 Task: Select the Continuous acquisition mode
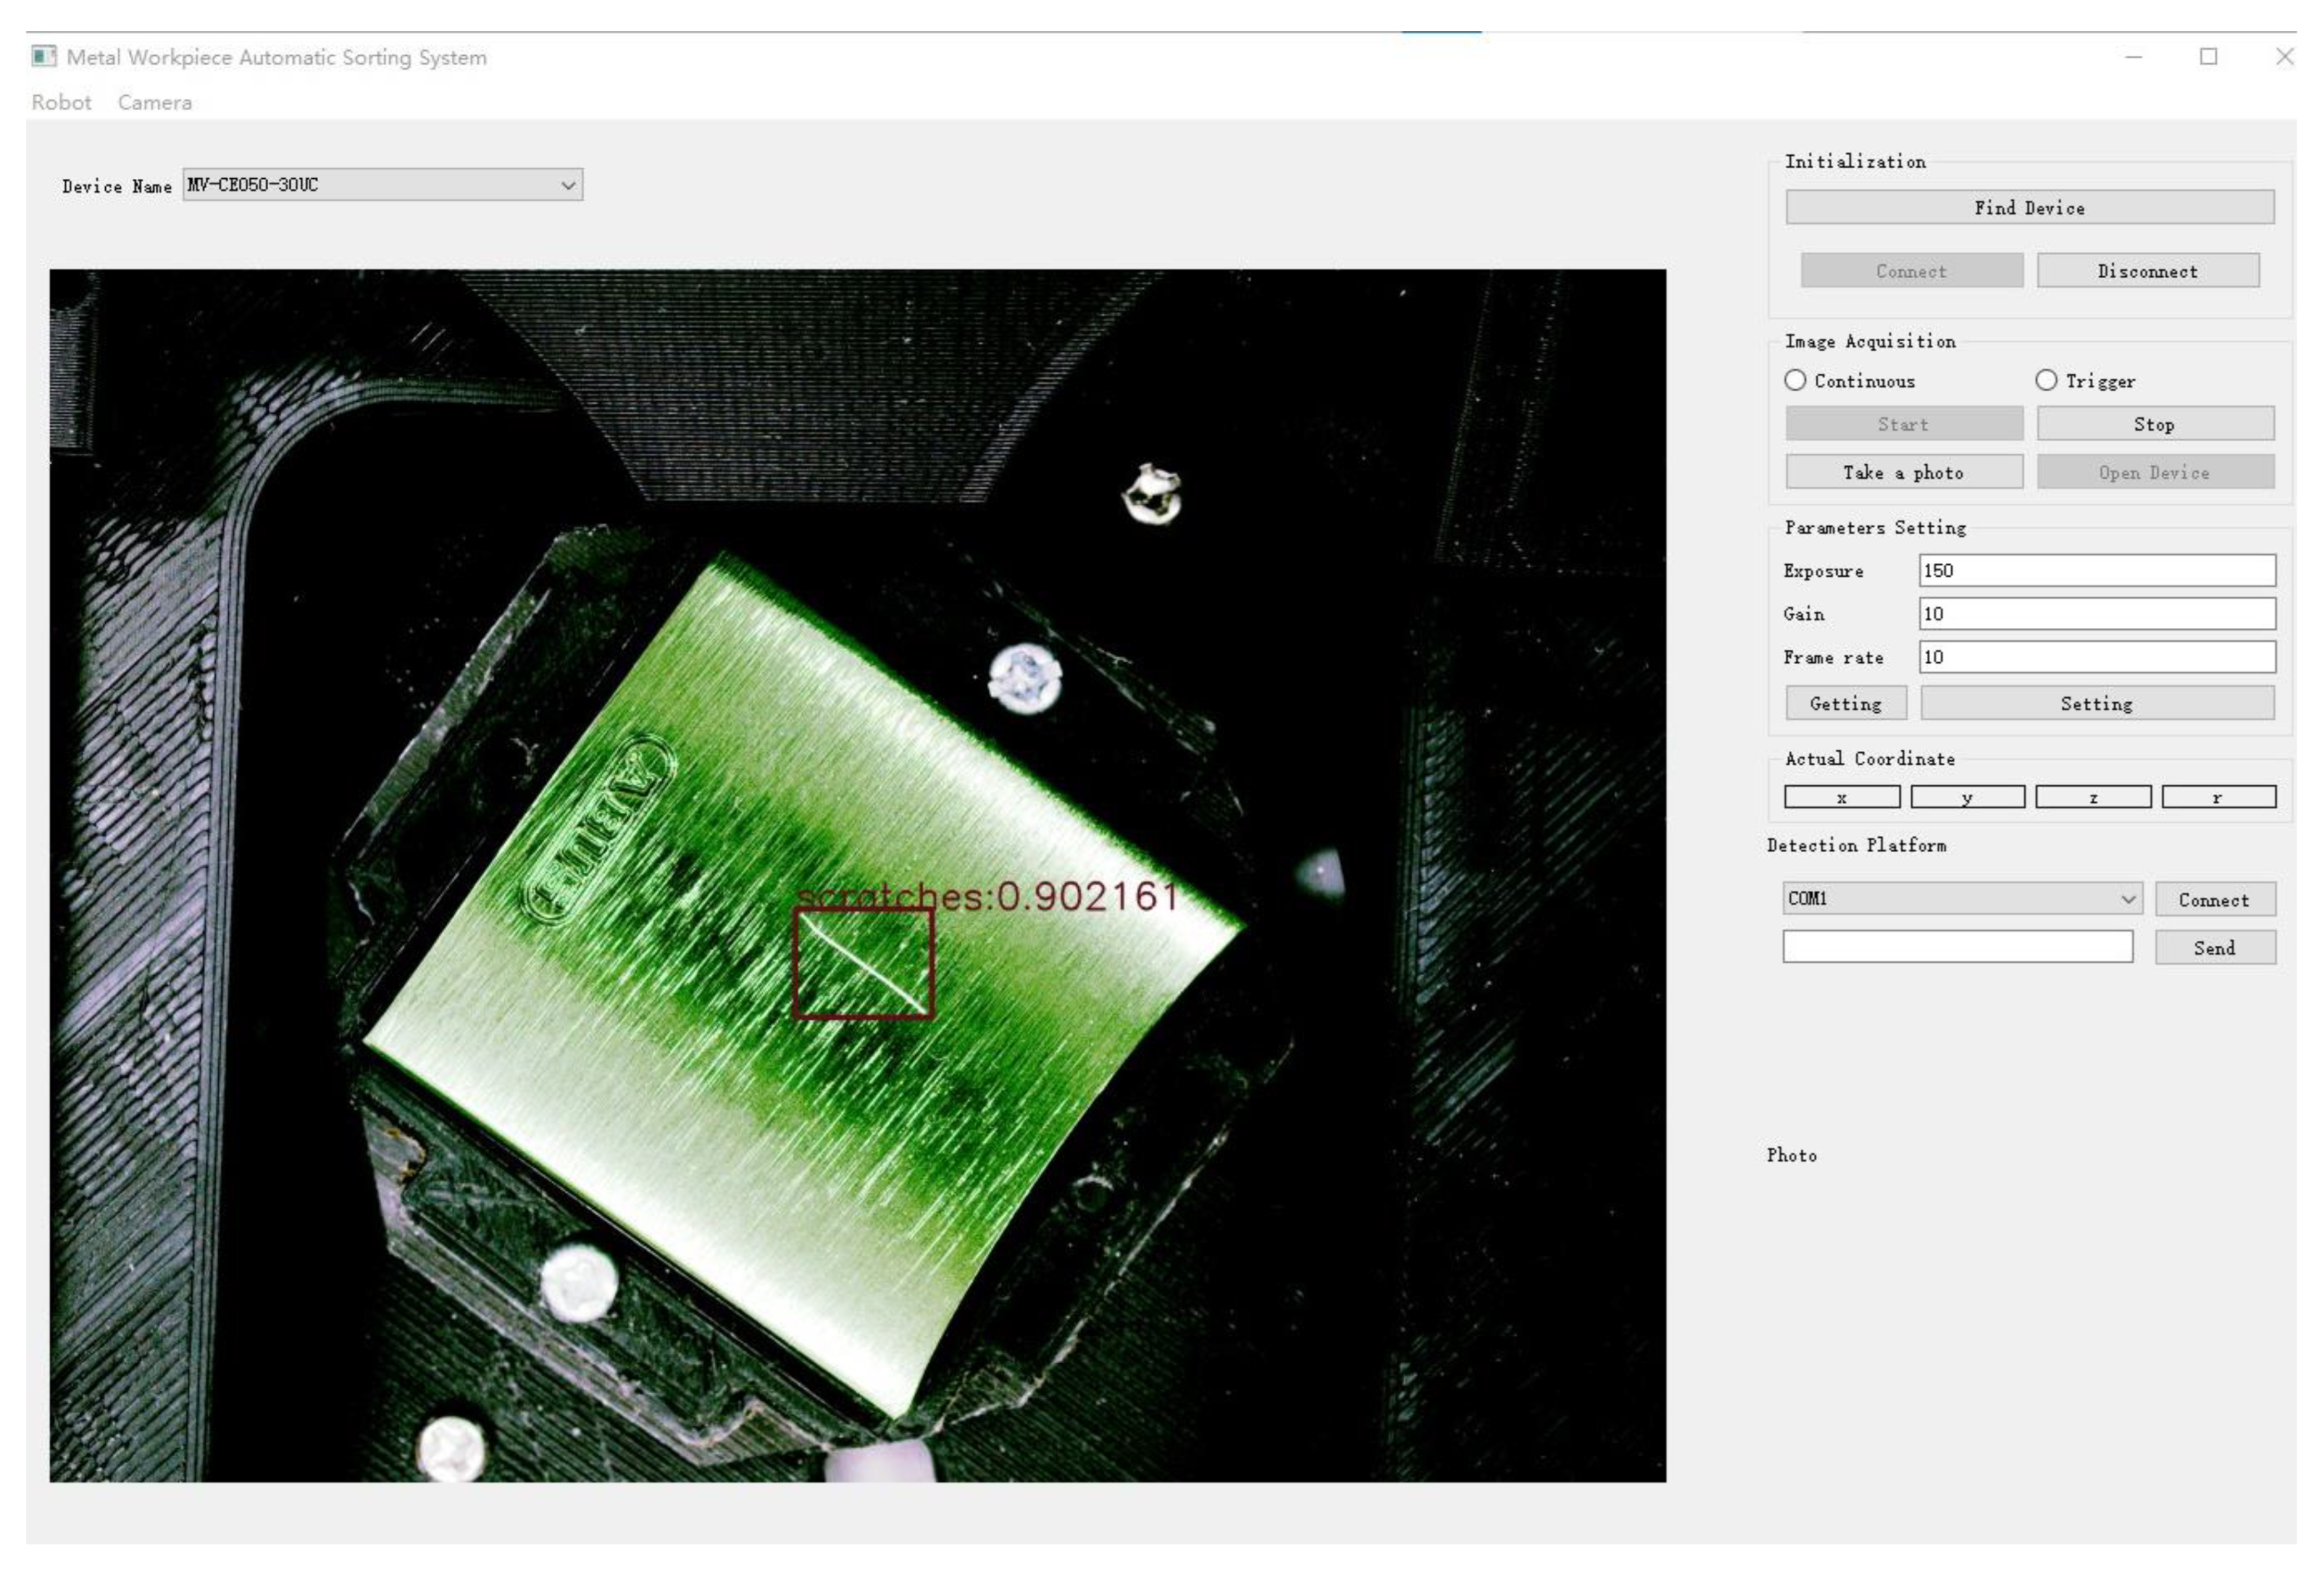1795,380
